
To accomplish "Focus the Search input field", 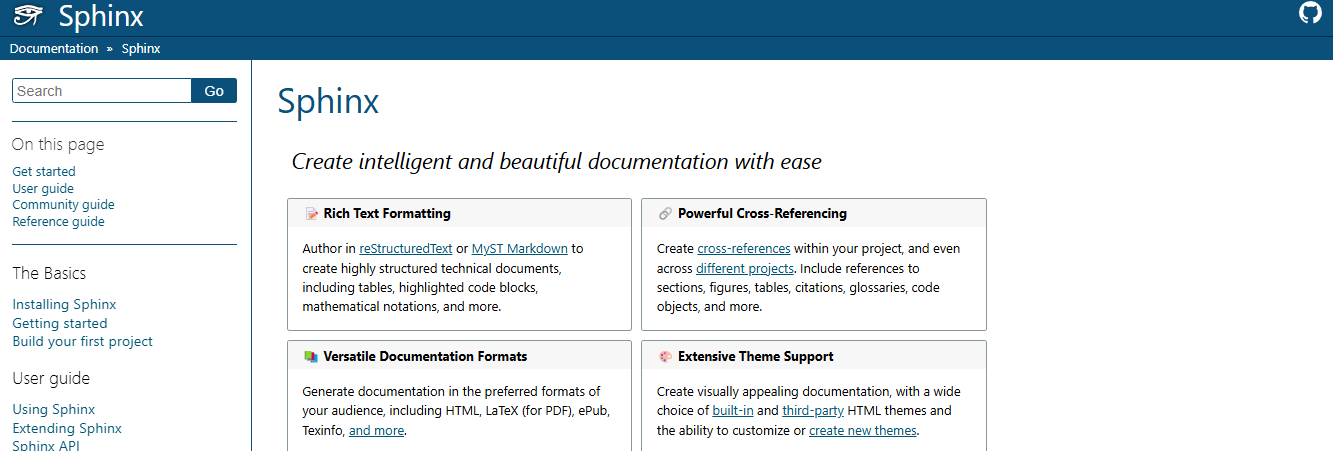I will (x=102, y=91).
